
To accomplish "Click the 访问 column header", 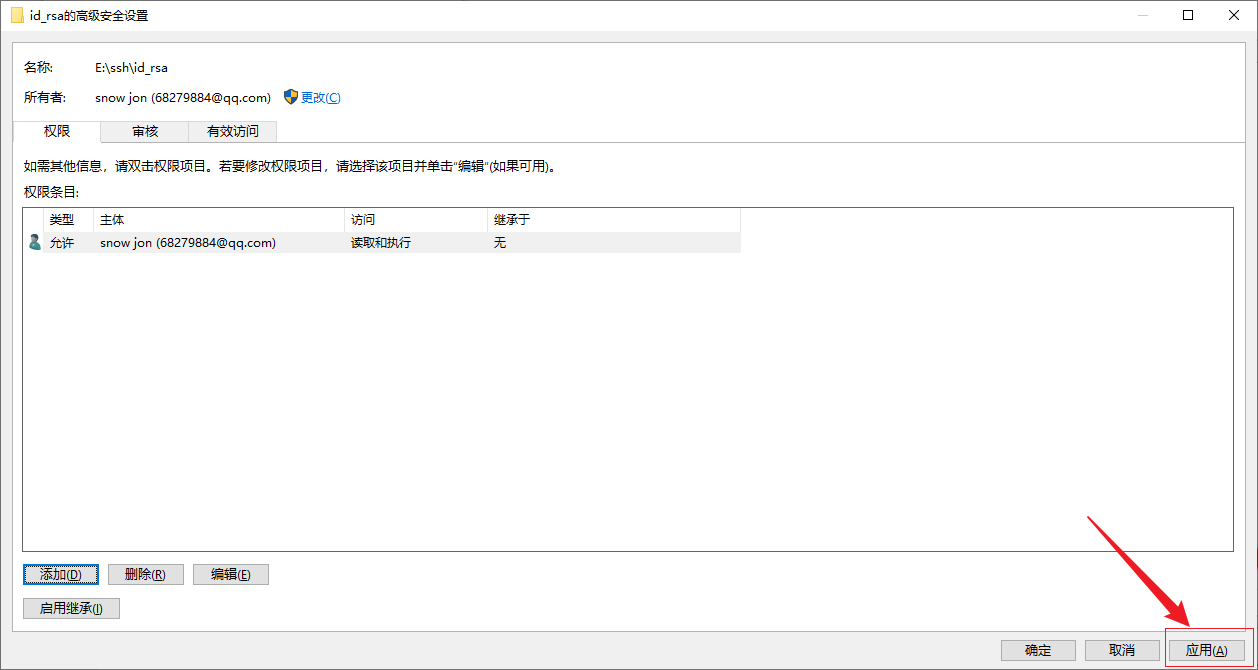I will point(360,219).
